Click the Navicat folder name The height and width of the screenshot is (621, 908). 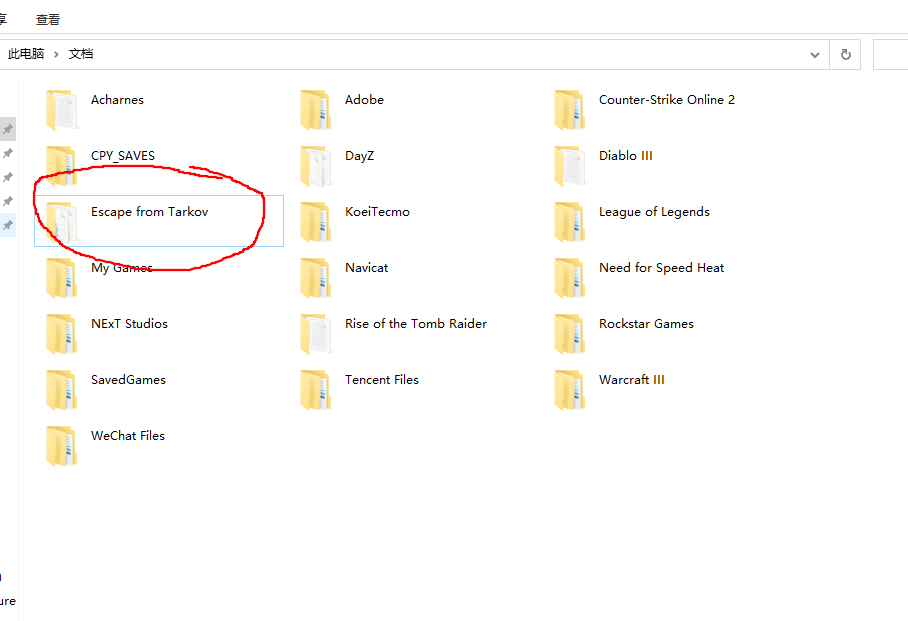pyautogui.click(x=367, y=268)
